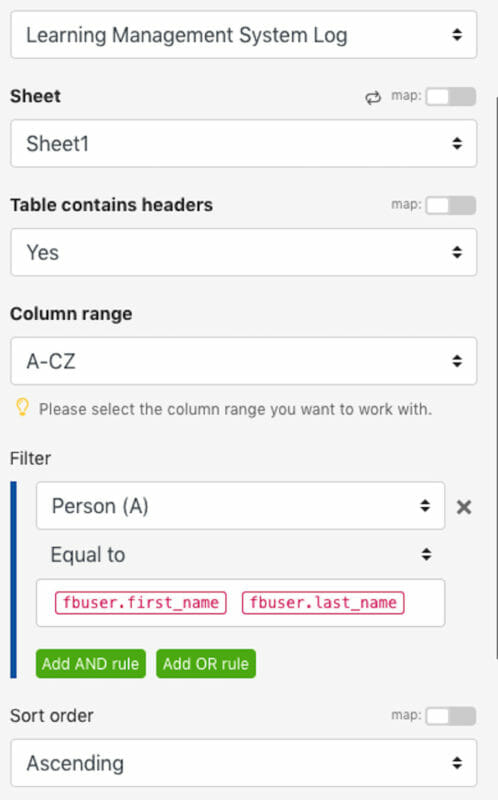498x800 pixels.
Task: Click the Add OR rule button
Action: point(206,663)
